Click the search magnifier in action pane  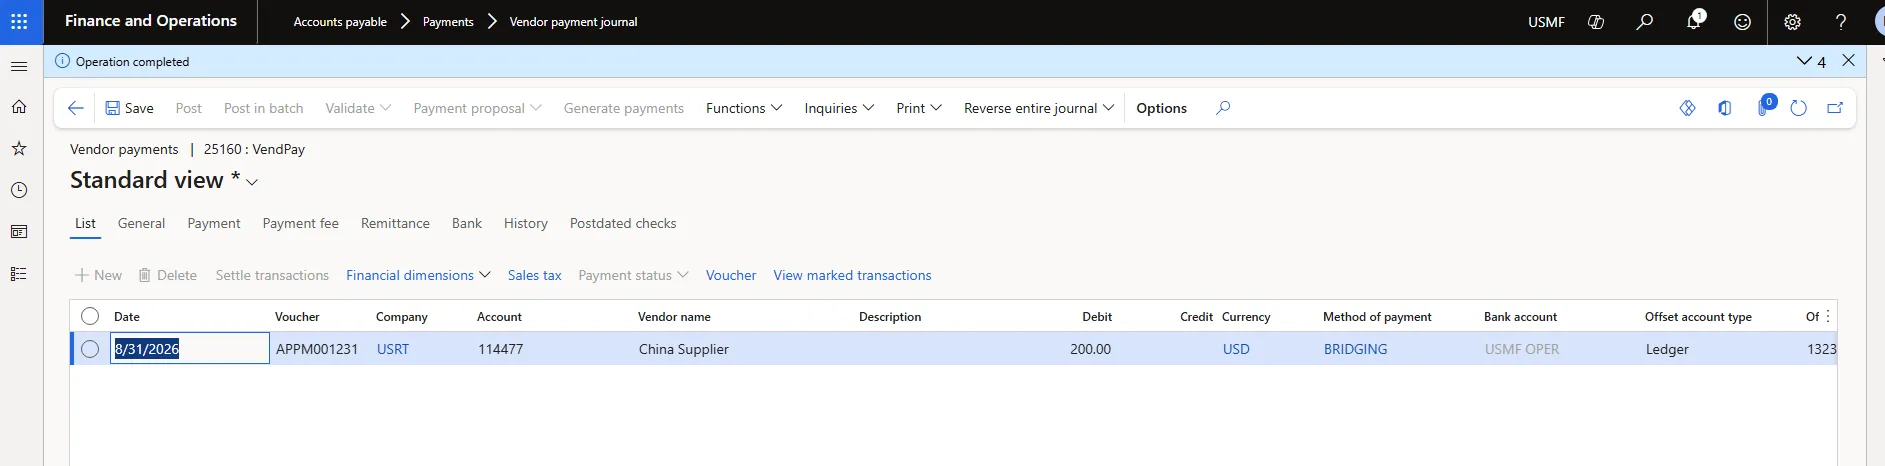[1223, 108]
